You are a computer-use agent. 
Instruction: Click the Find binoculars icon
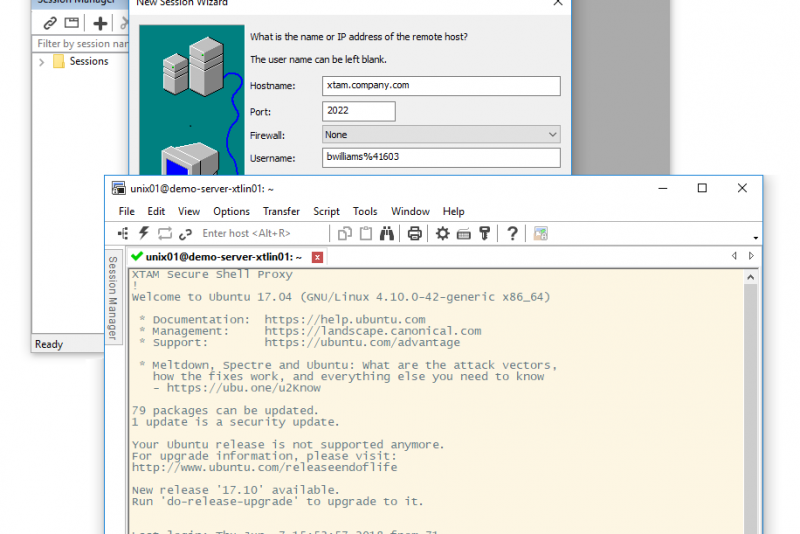(388, 234)
